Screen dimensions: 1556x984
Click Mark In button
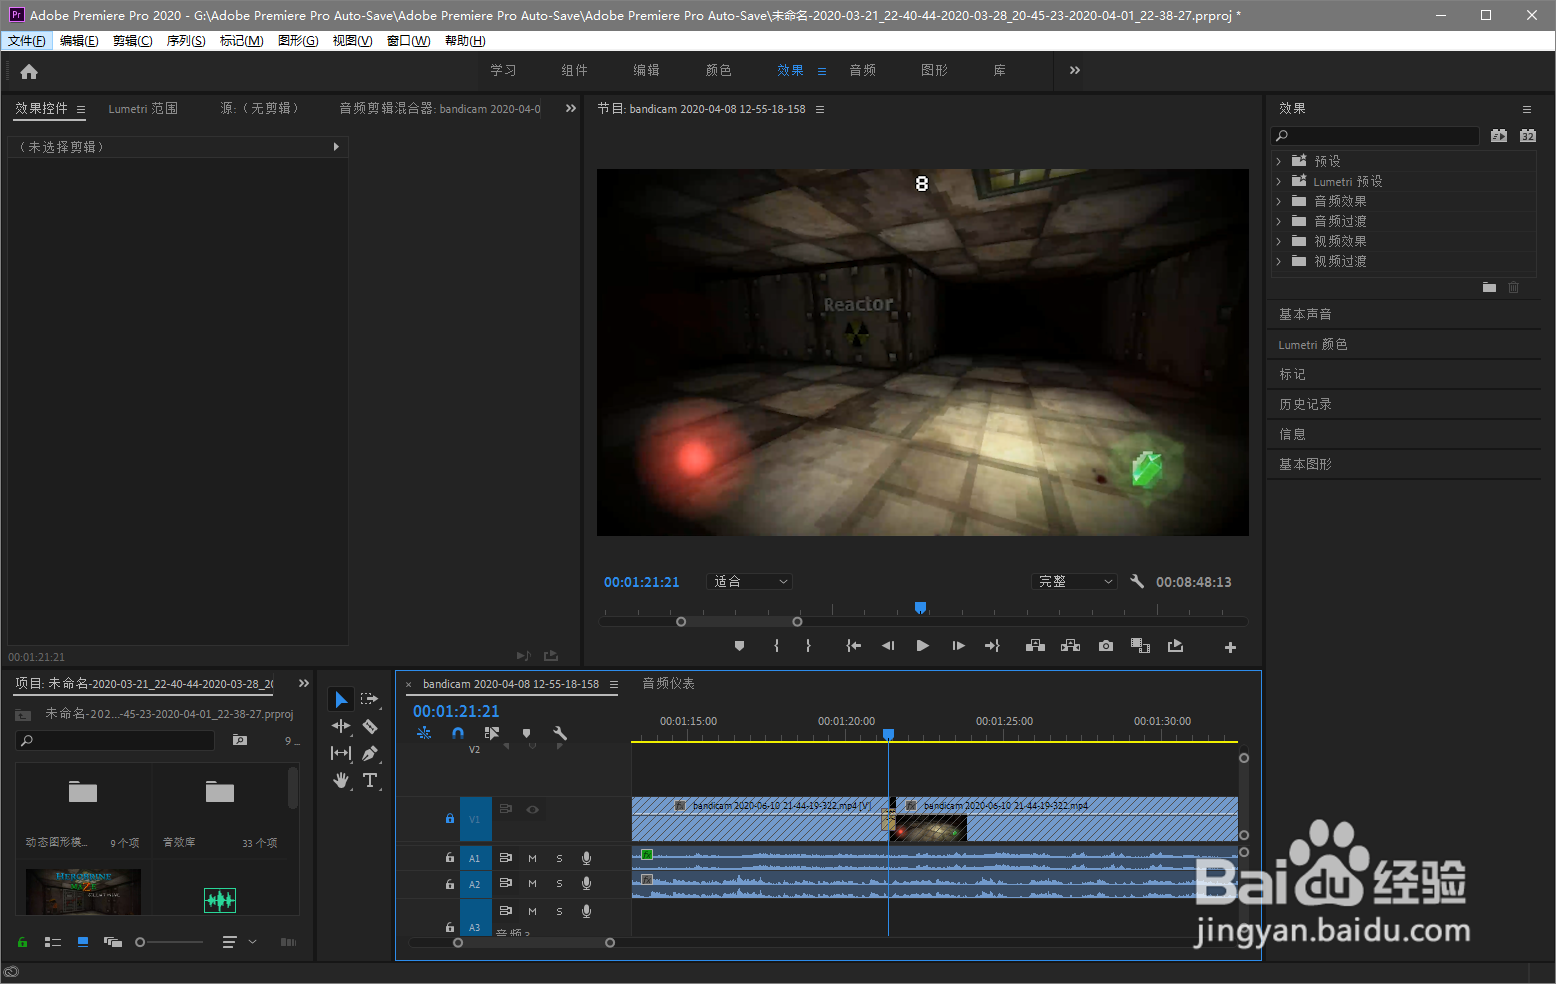776,646
